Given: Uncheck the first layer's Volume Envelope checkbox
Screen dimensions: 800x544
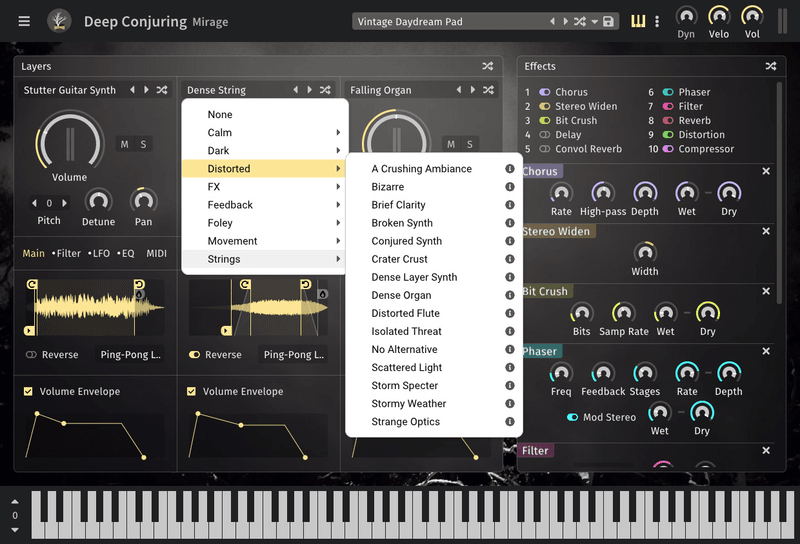Looking at the screenshot, I should click(x=28, y=392).
